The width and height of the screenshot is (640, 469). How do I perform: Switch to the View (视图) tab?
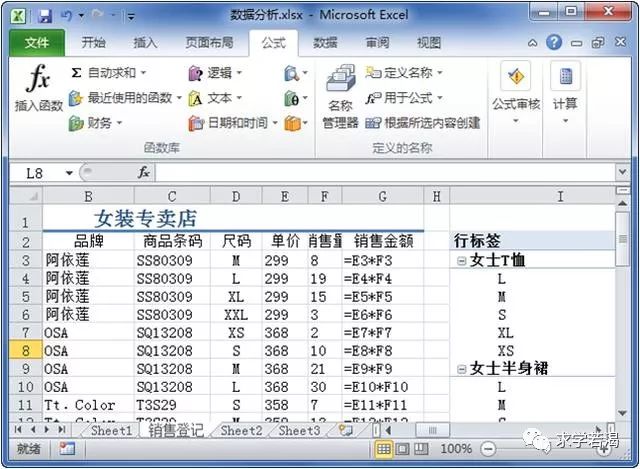(429, 42)
